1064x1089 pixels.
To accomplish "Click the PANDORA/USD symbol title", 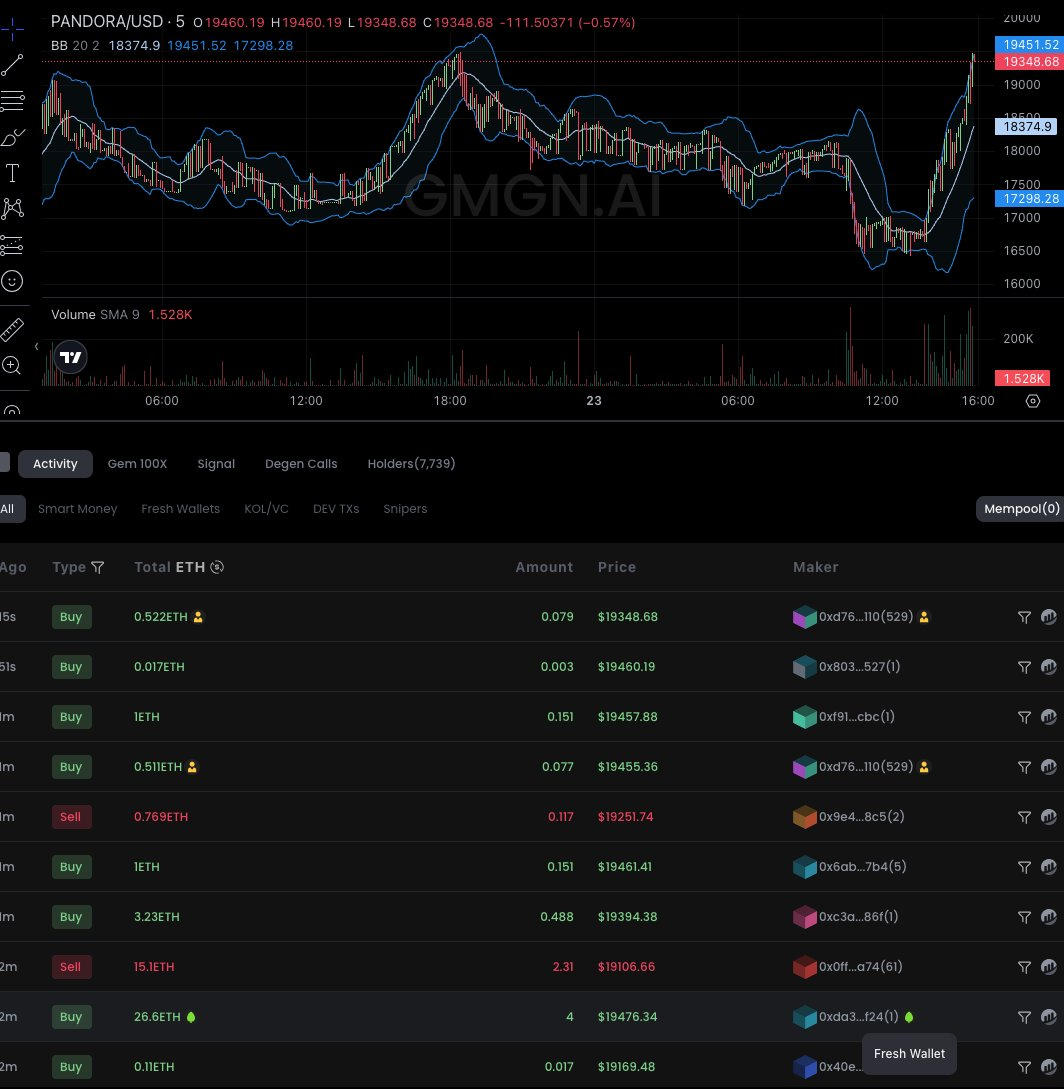I will point(107,22).
